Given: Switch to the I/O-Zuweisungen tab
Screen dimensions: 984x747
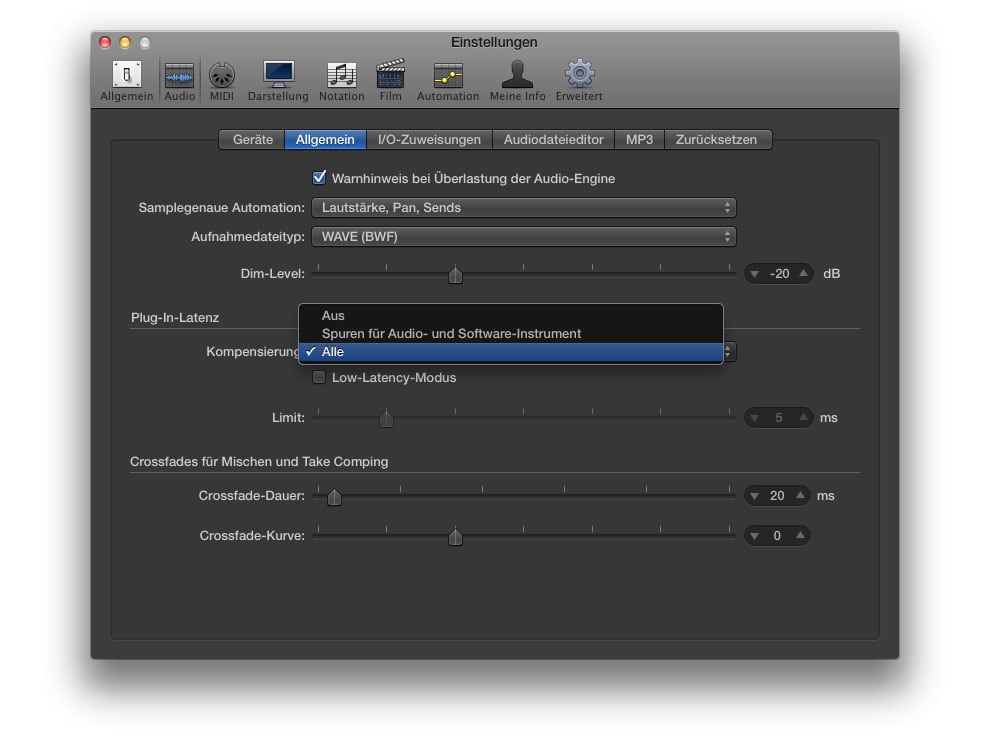Looking at the screenshot, I should [429, 139].
